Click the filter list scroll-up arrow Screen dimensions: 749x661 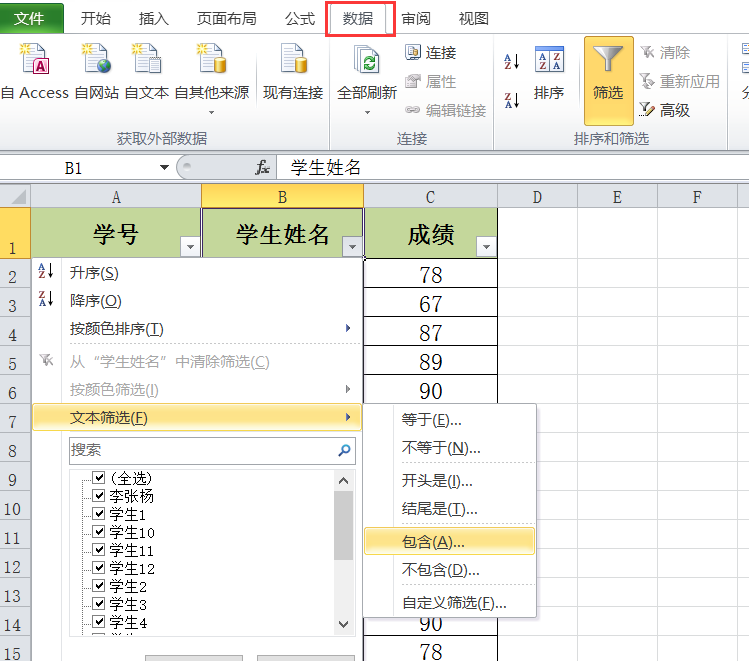click(x=343, y=480)
